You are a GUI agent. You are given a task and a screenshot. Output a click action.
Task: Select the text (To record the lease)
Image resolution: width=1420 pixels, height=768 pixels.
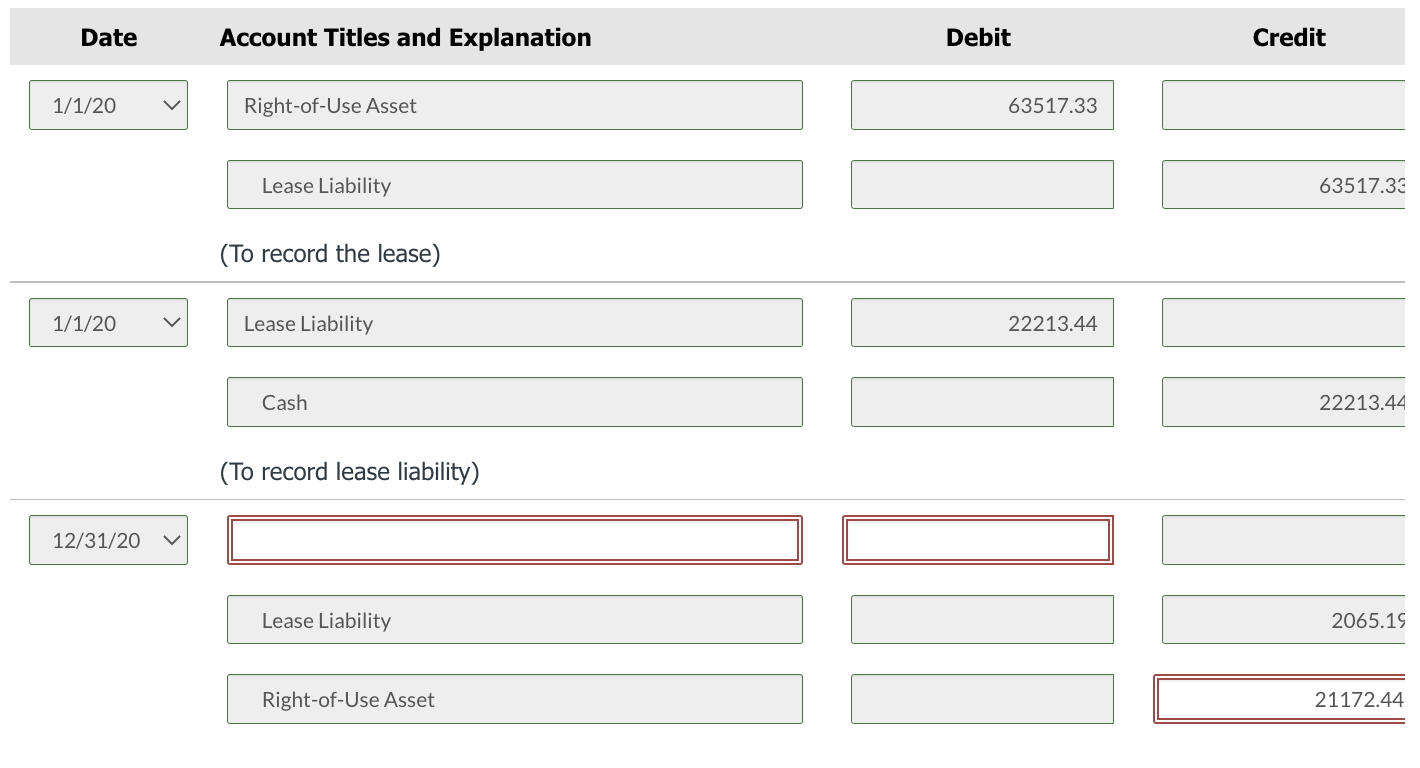330,254
